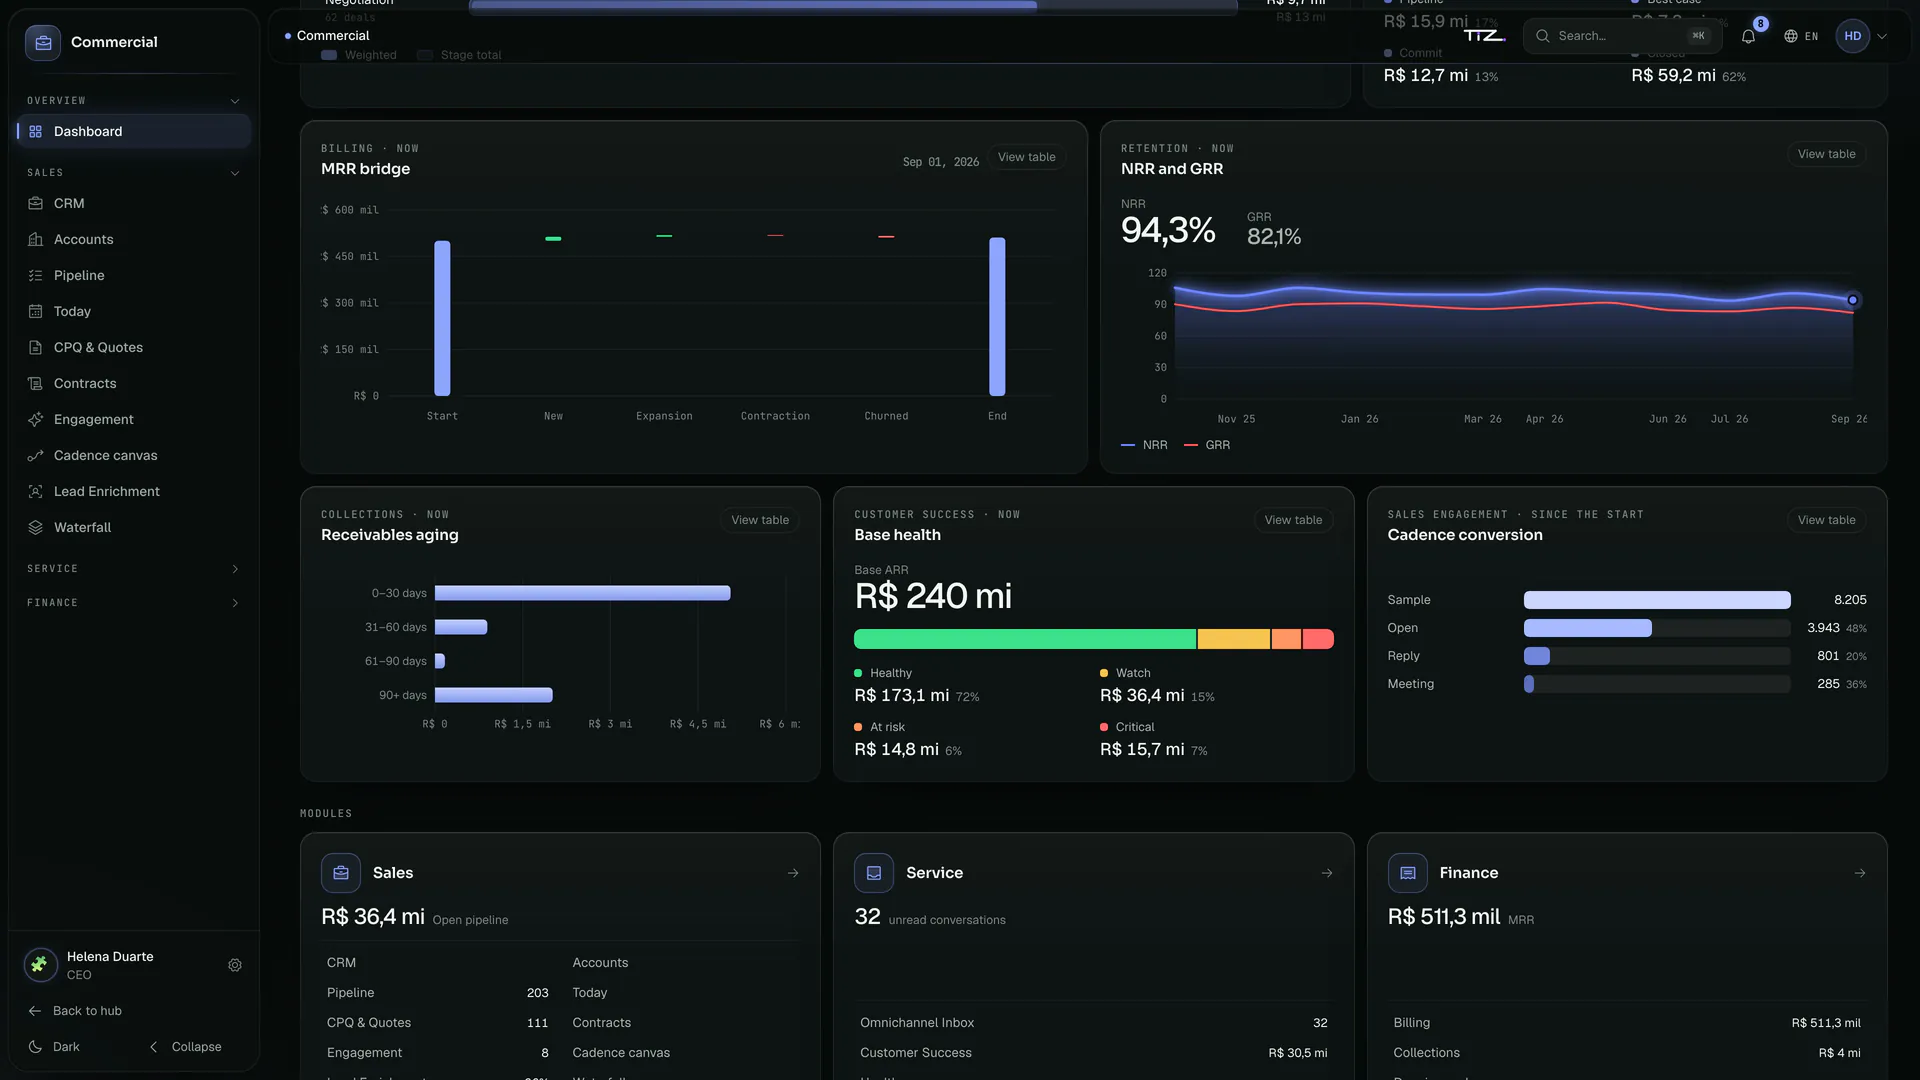Collapse the Overview section
The height and width of the screenshot is (1080, 1920).
pyautogui.click(x=134, y=101)
